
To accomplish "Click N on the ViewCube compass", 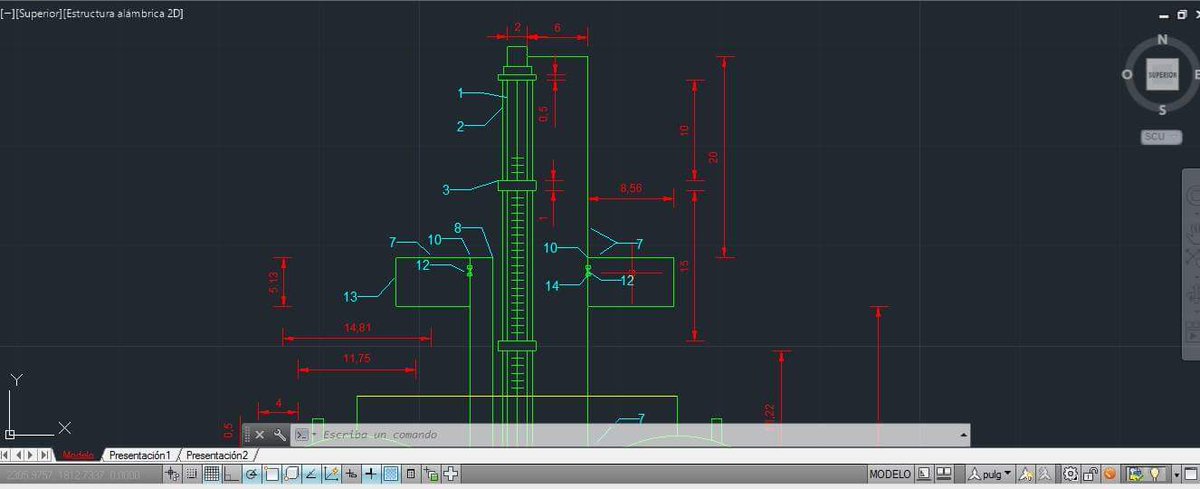I will pos(1162,40).
